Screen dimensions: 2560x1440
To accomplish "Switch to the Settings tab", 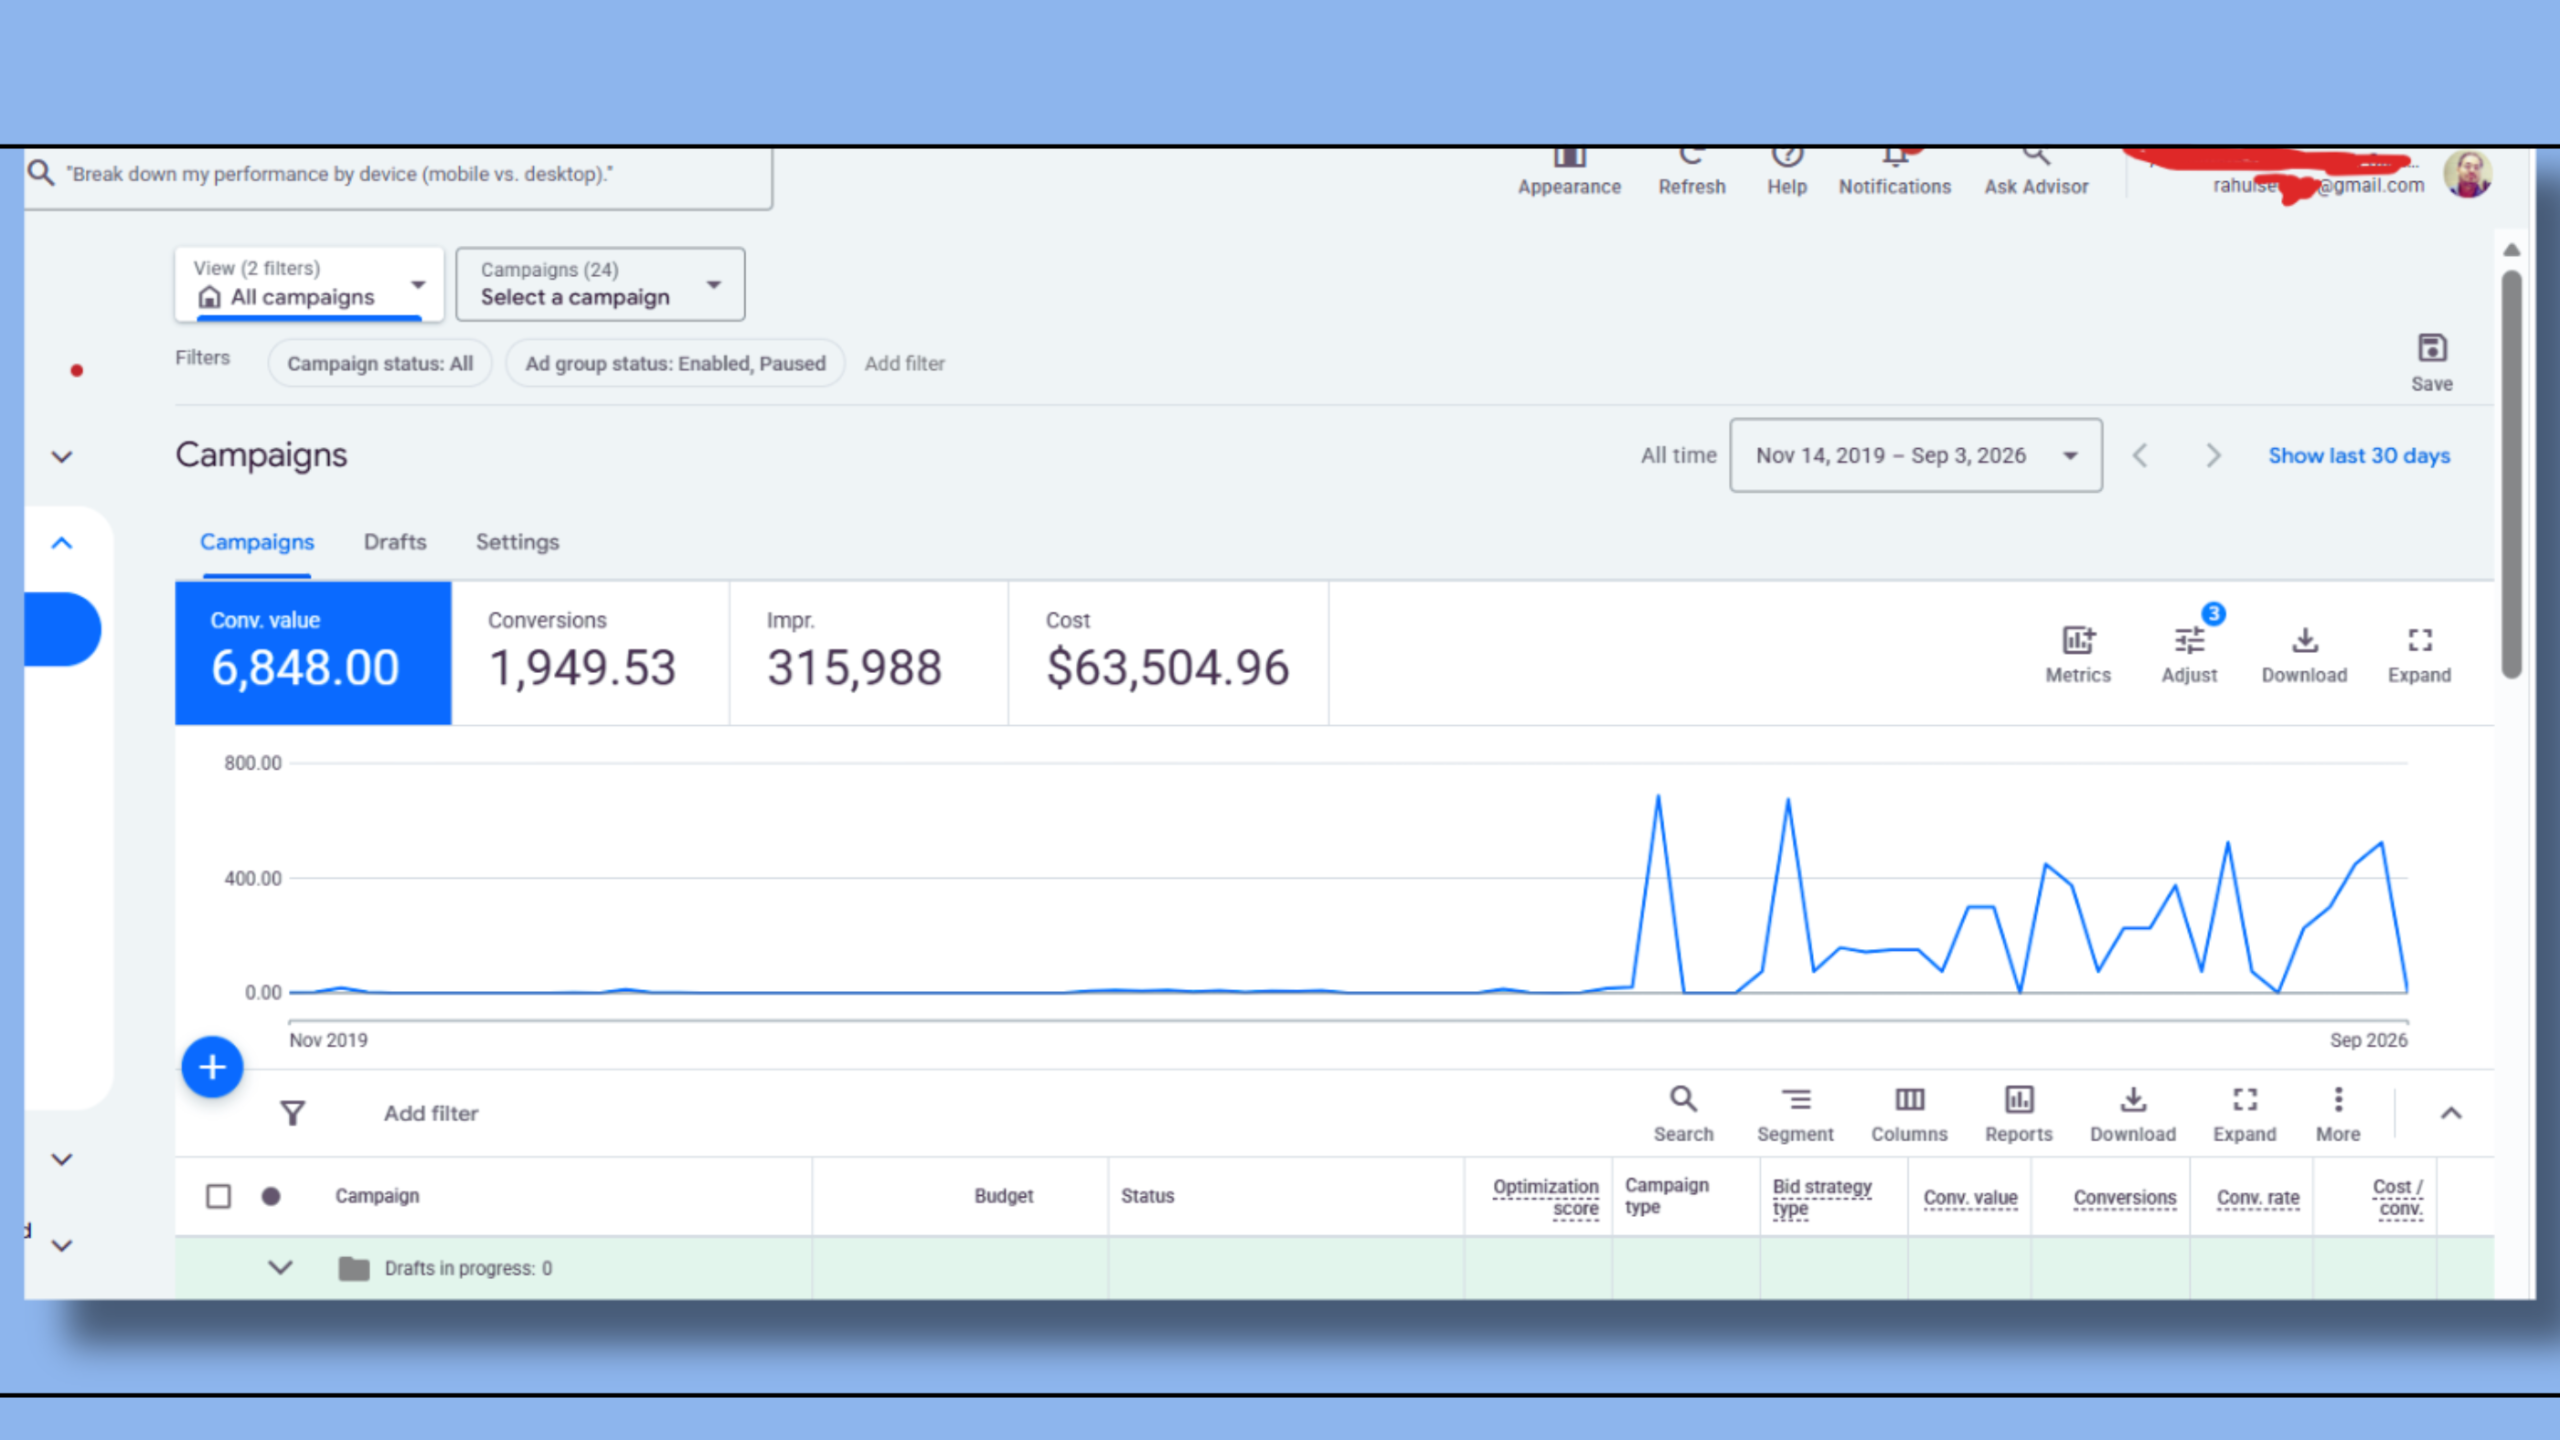I will tap(517, 542).
